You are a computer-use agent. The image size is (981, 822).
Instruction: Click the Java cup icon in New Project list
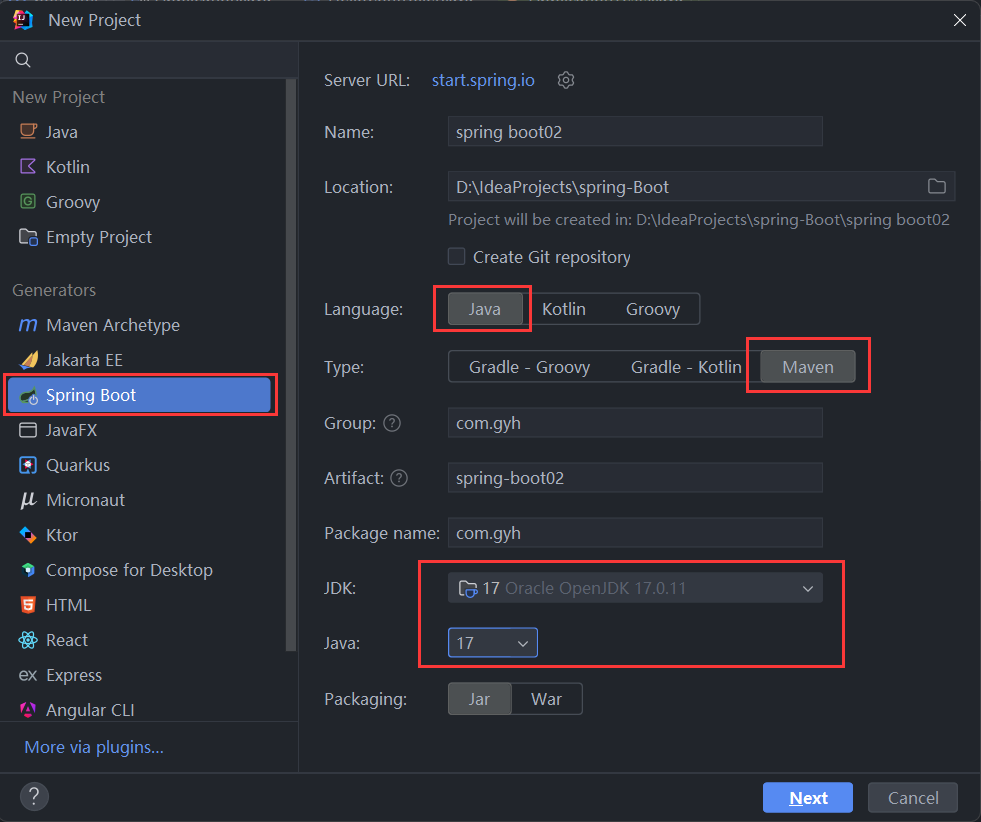tap(28, 131)
